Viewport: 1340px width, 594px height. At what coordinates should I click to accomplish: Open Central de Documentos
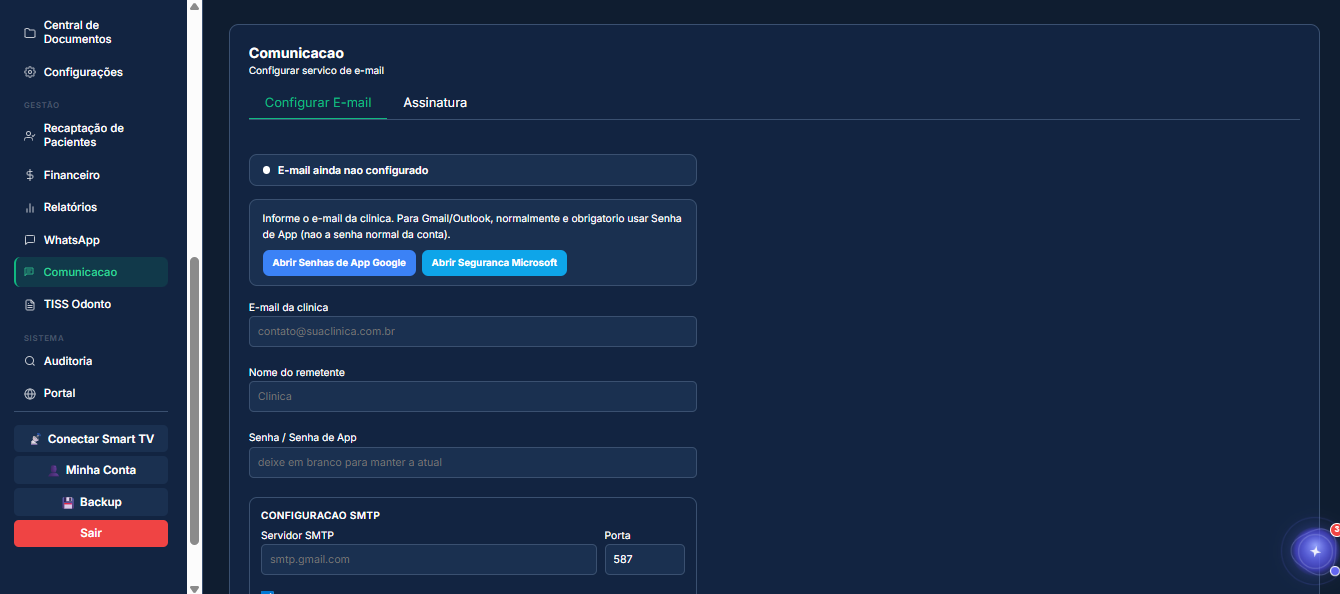click(91, 33)
